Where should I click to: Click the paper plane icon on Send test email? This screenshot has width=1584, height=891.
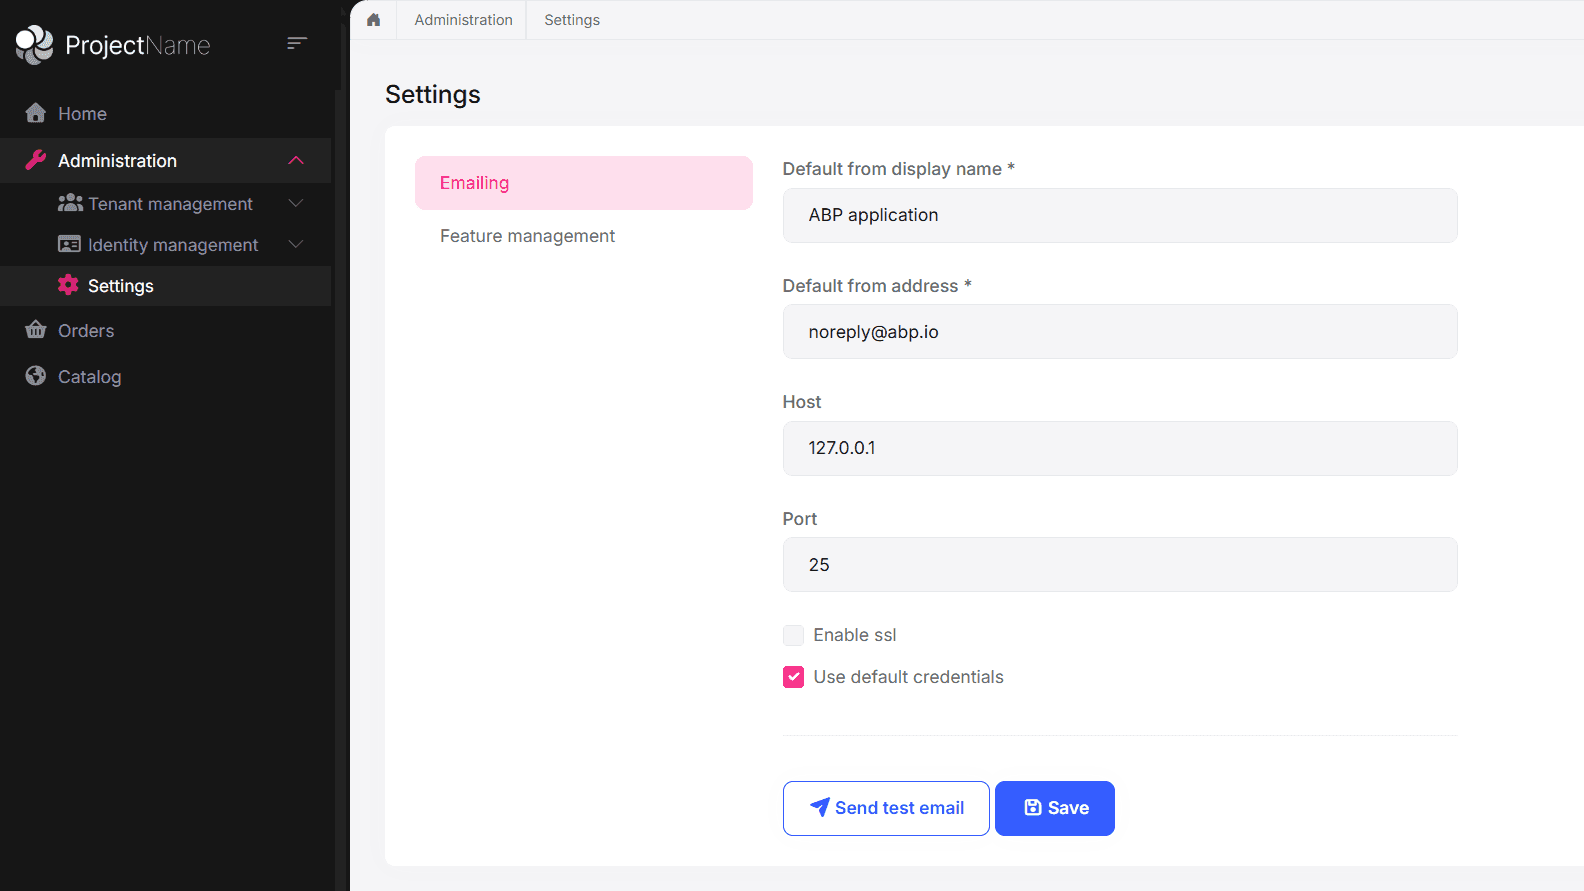819,807
